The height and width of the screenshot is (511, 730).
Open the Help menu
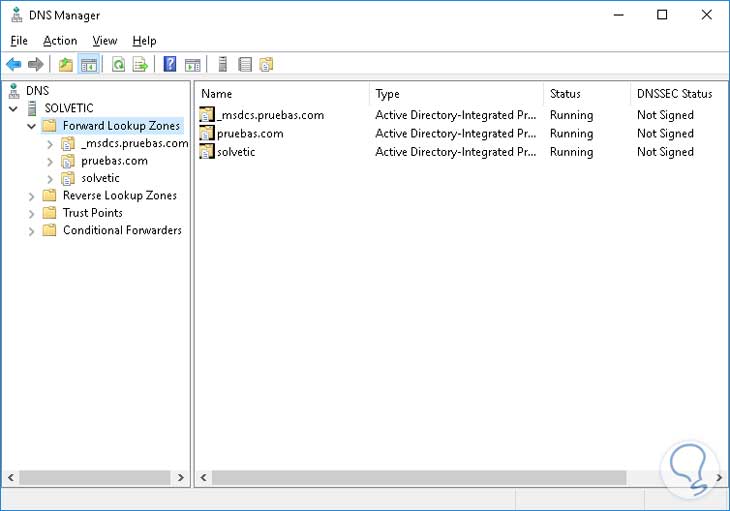coord(144,41)
